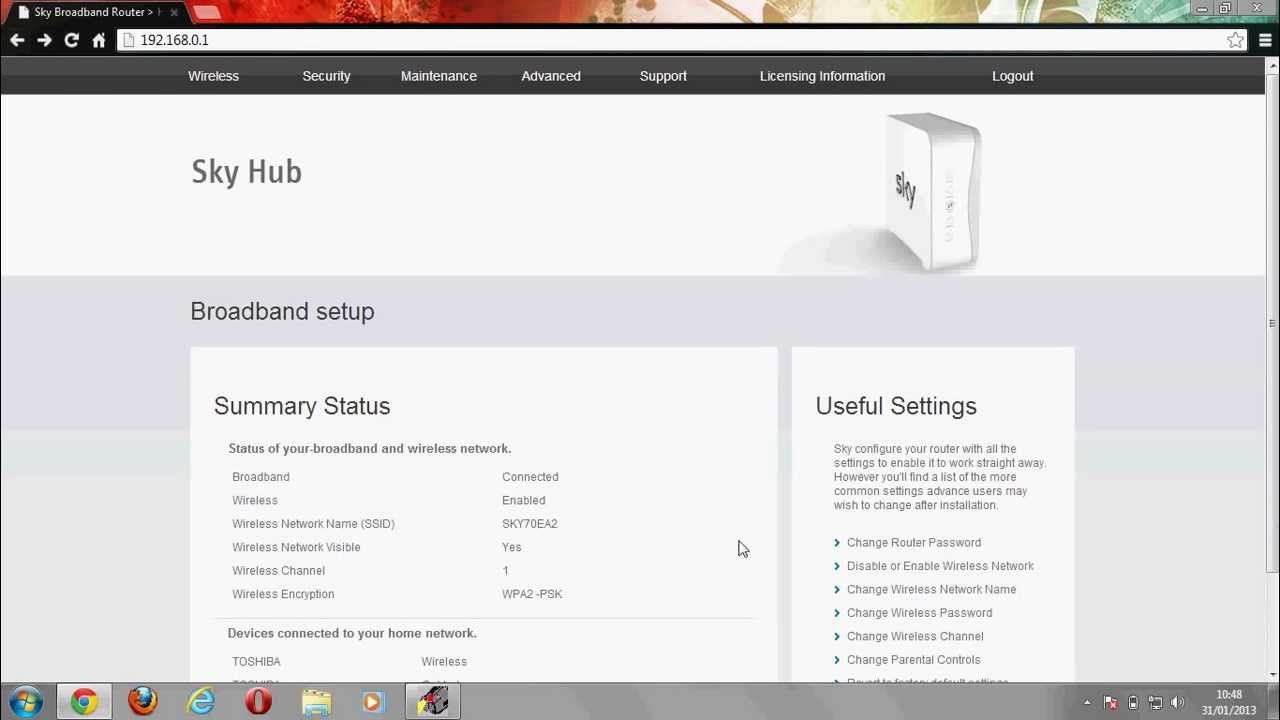The width and height of the screenshot is (1280, 720).
Task: Launch Internet Explorer from taskbar
Action: coord(201,702)
